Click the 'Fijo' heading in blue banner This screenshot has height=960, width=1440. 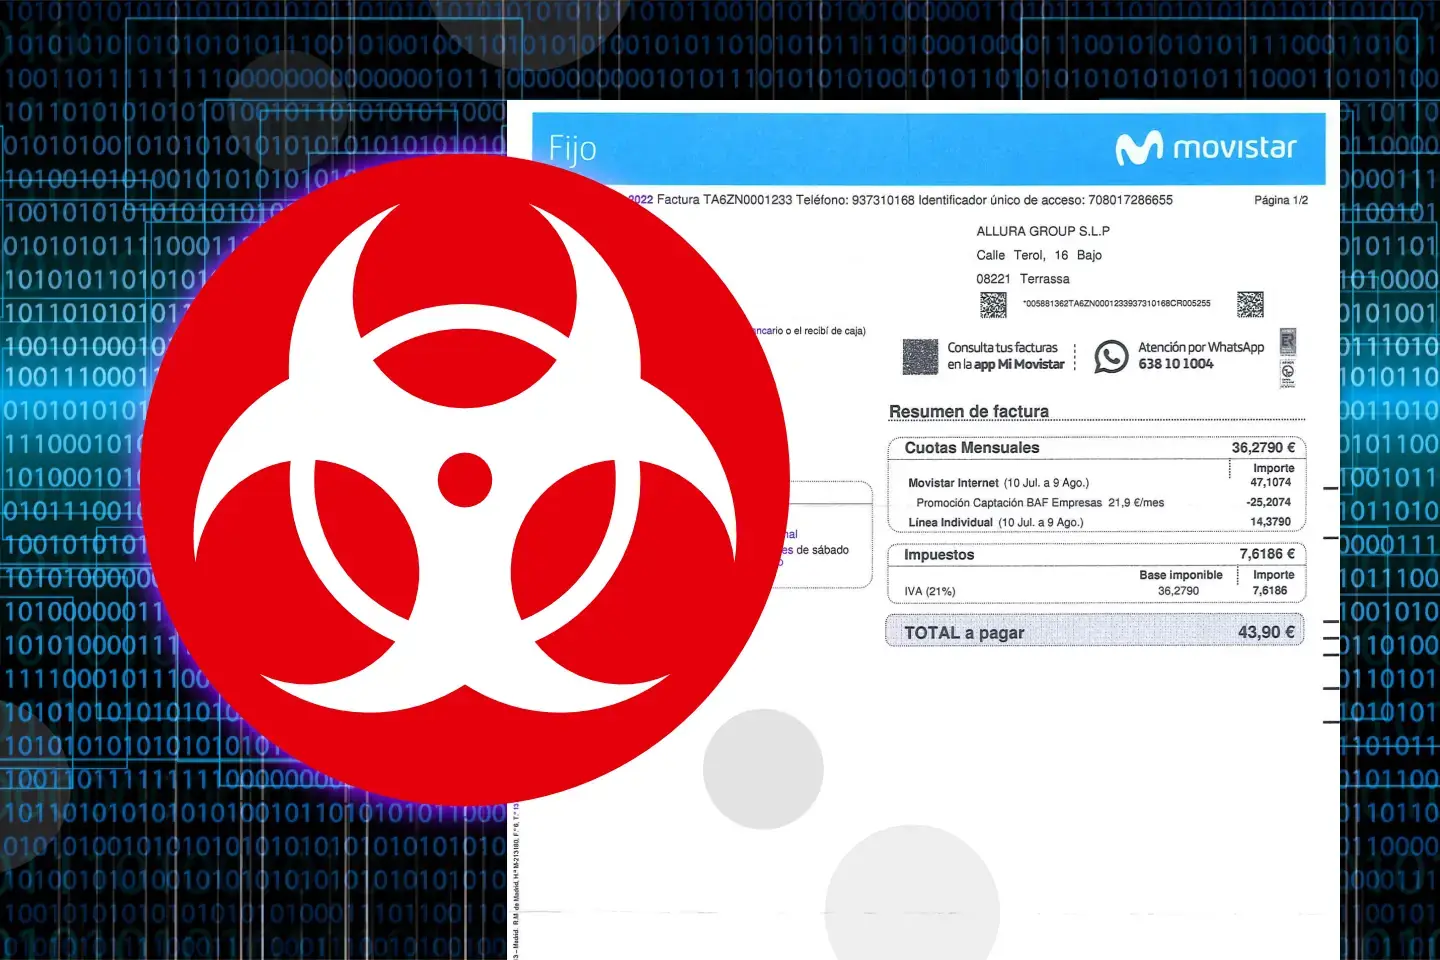[572, 149]
